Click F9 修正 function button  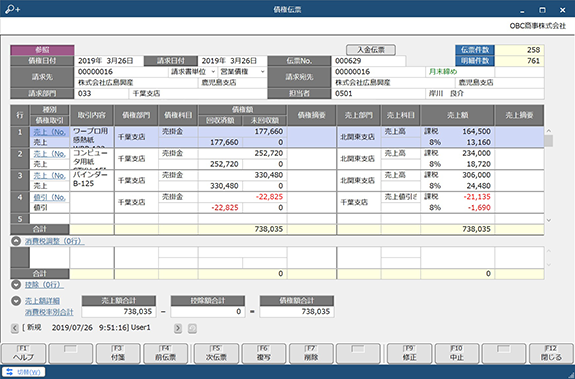(410, 354)
